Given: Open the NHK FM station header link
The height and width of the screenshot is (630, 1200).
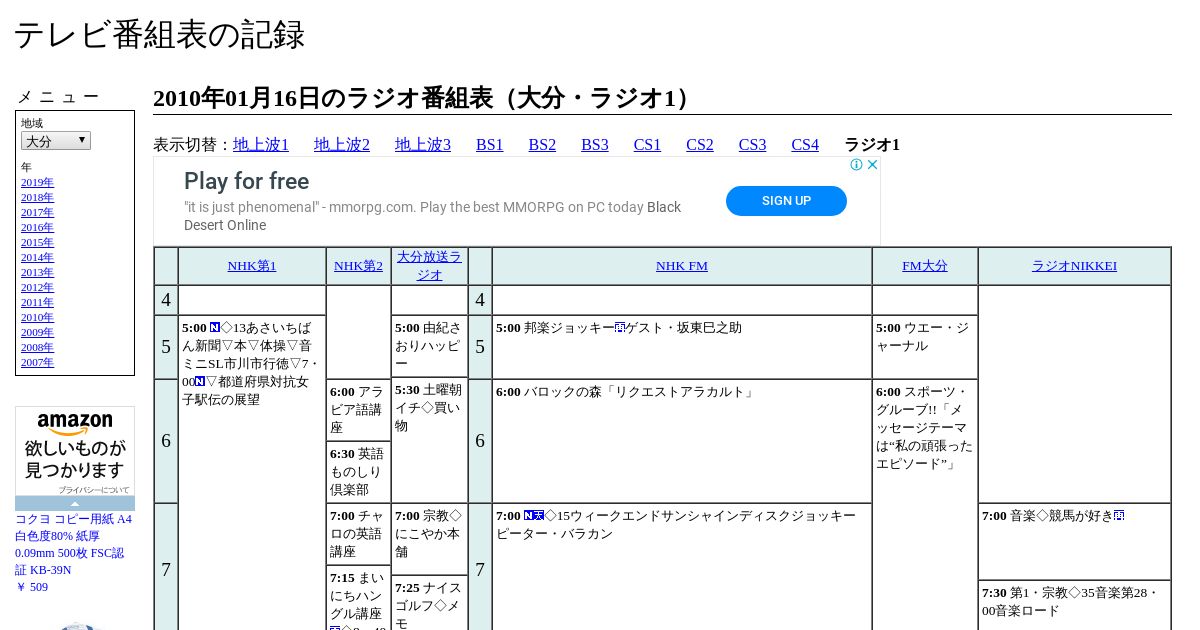Looking at the screenshot, I should pos(682,266).
